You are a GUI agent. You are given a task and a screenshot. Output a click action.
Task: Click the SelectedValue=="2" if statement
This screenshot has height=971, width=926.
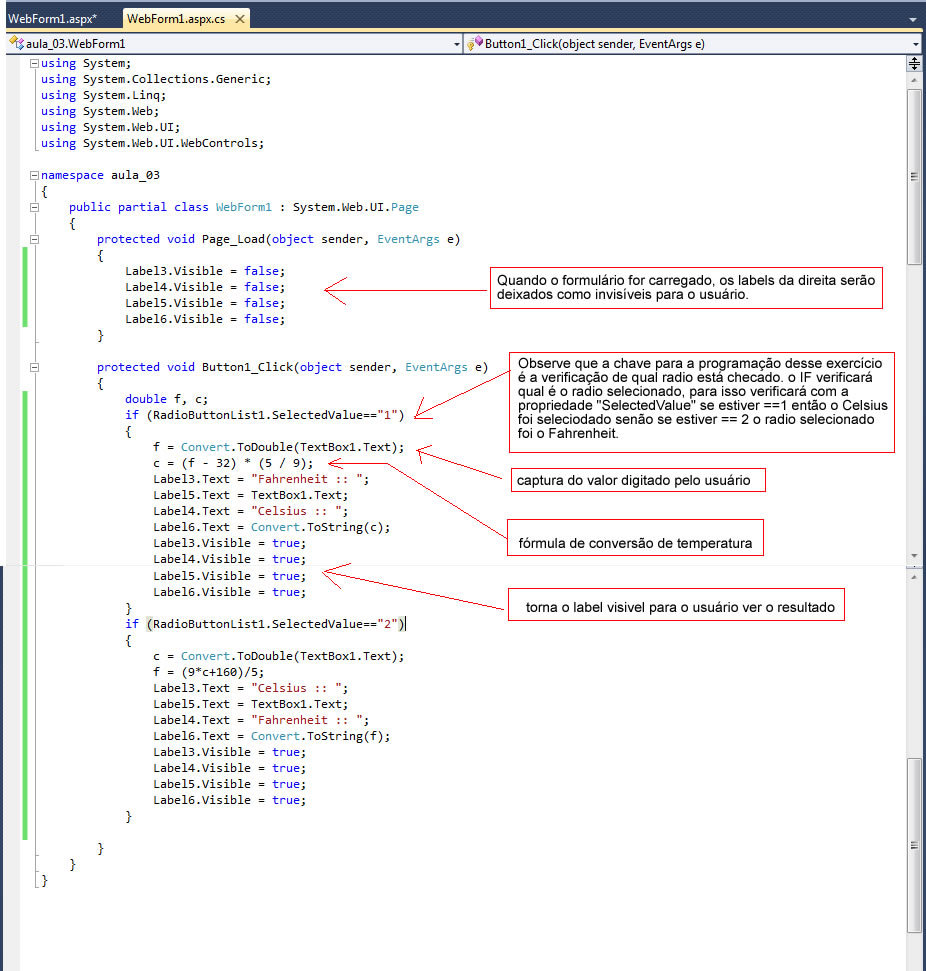pos(264,624)
